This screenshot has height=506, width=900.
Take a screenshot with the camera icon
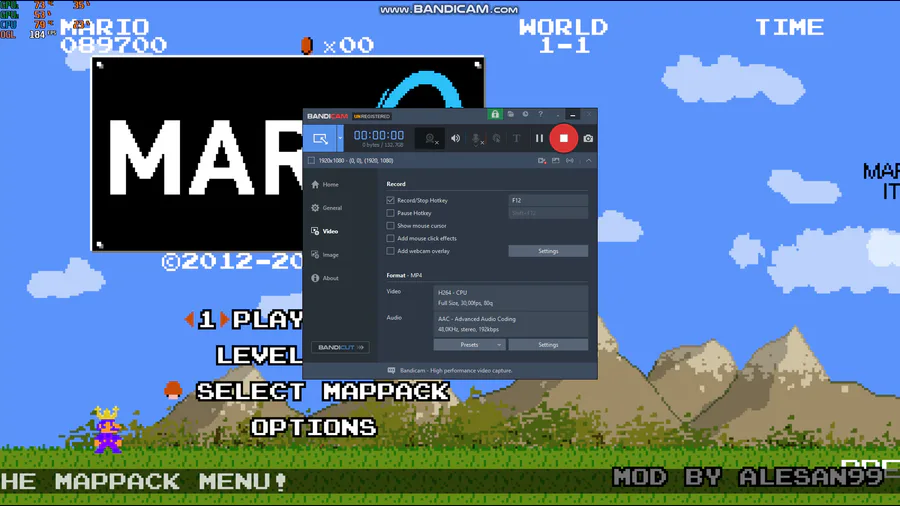[x=588, y=138]
